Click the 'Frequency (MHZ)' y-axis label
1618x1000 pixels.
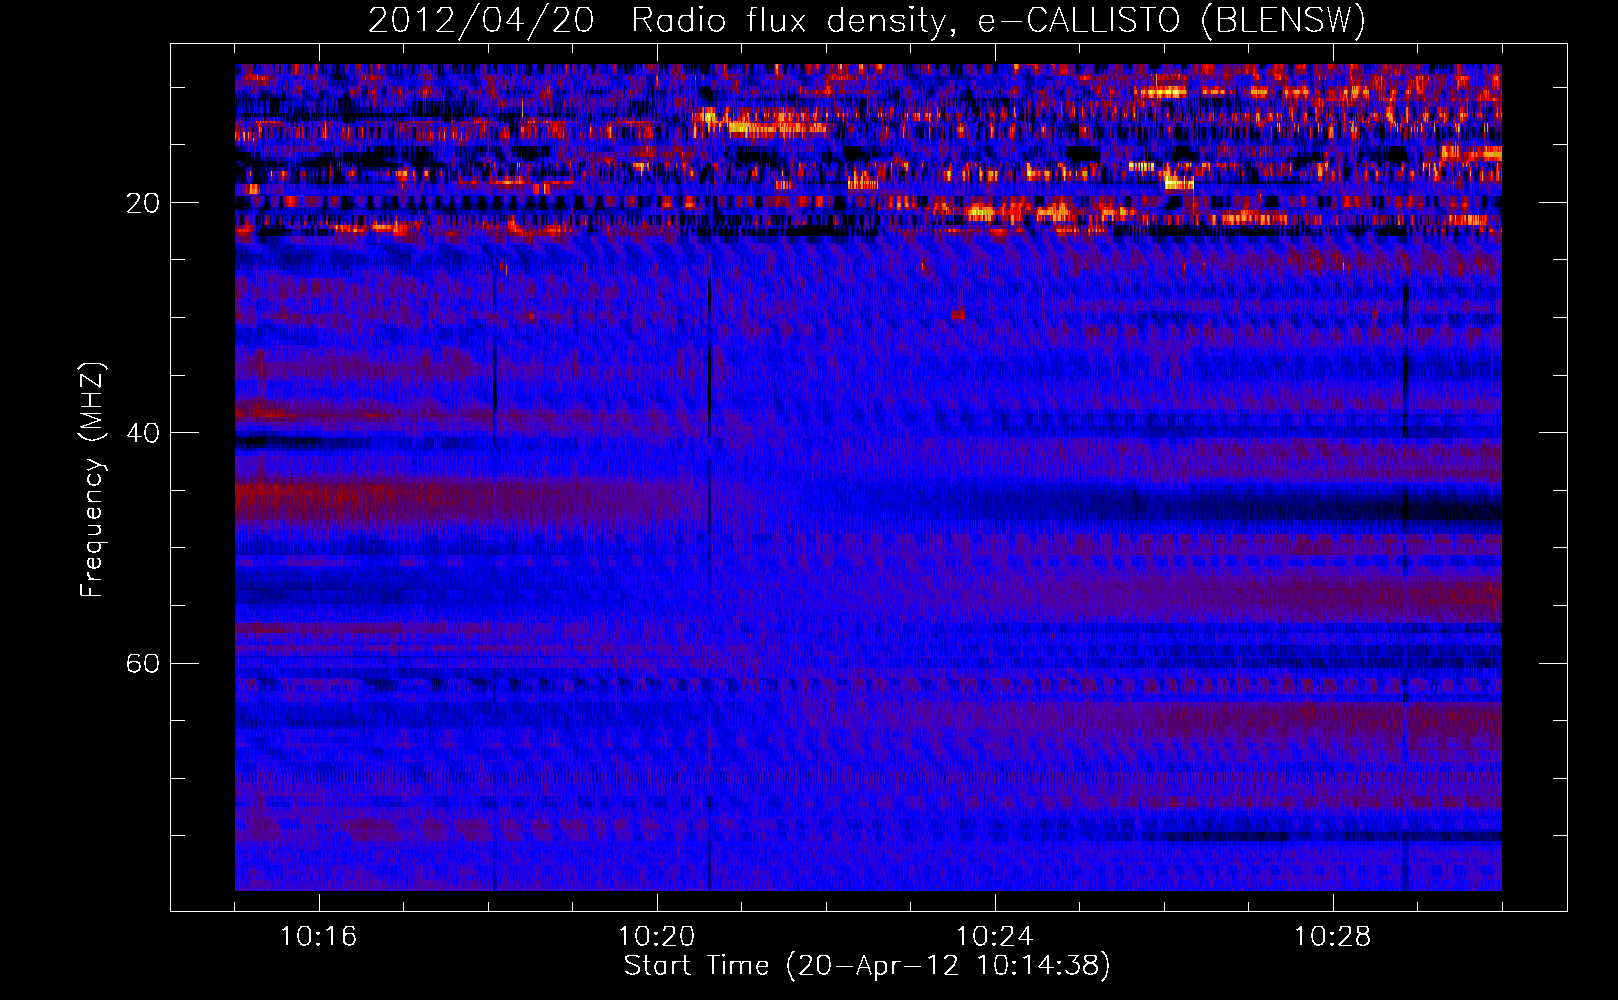92,480
